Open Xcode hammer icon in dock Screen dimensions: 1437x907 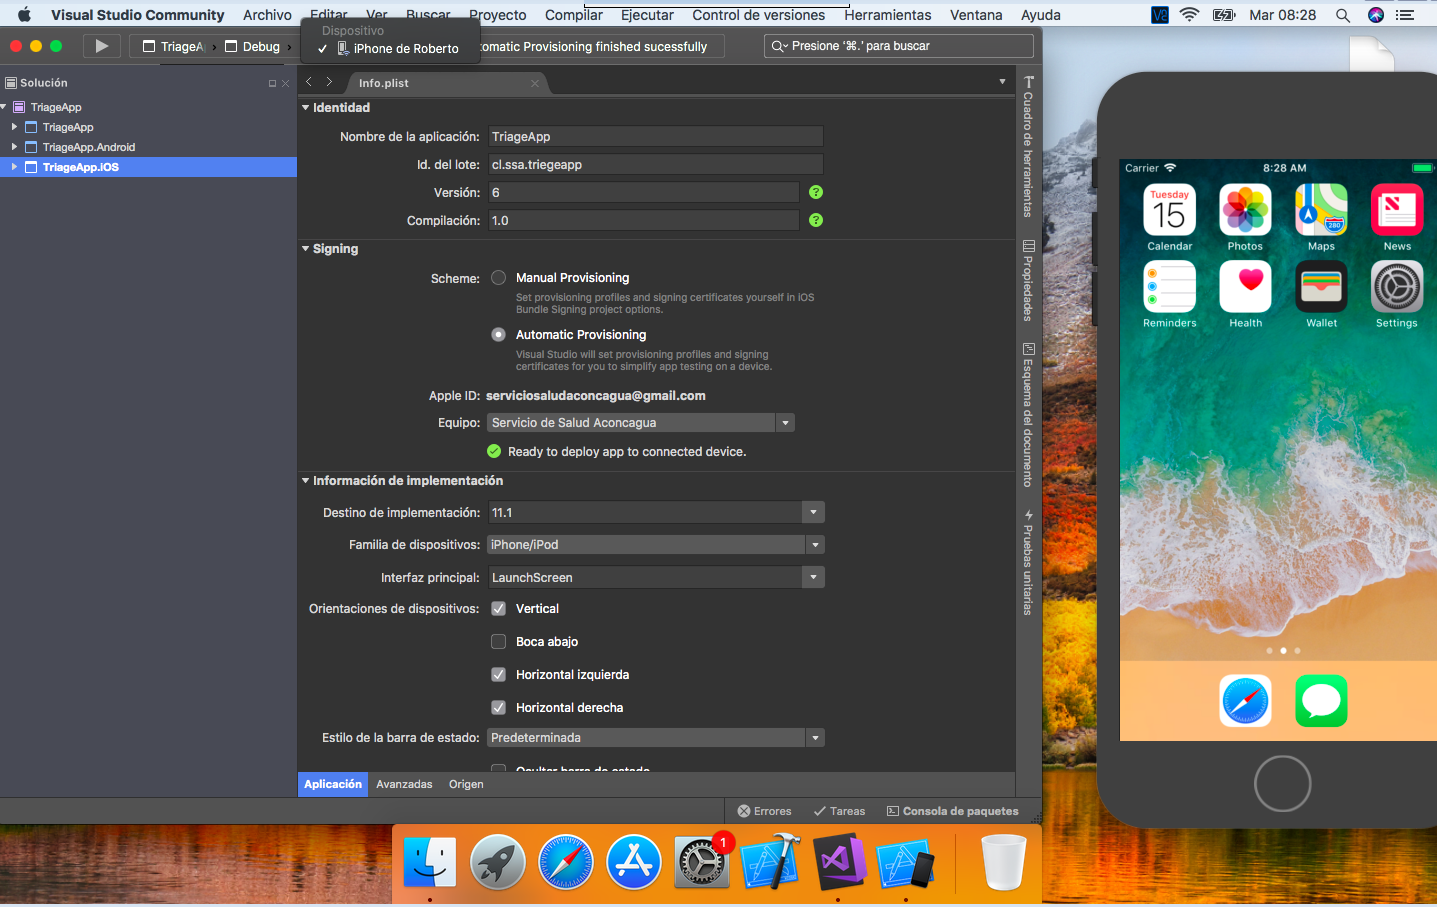point(769,862)
